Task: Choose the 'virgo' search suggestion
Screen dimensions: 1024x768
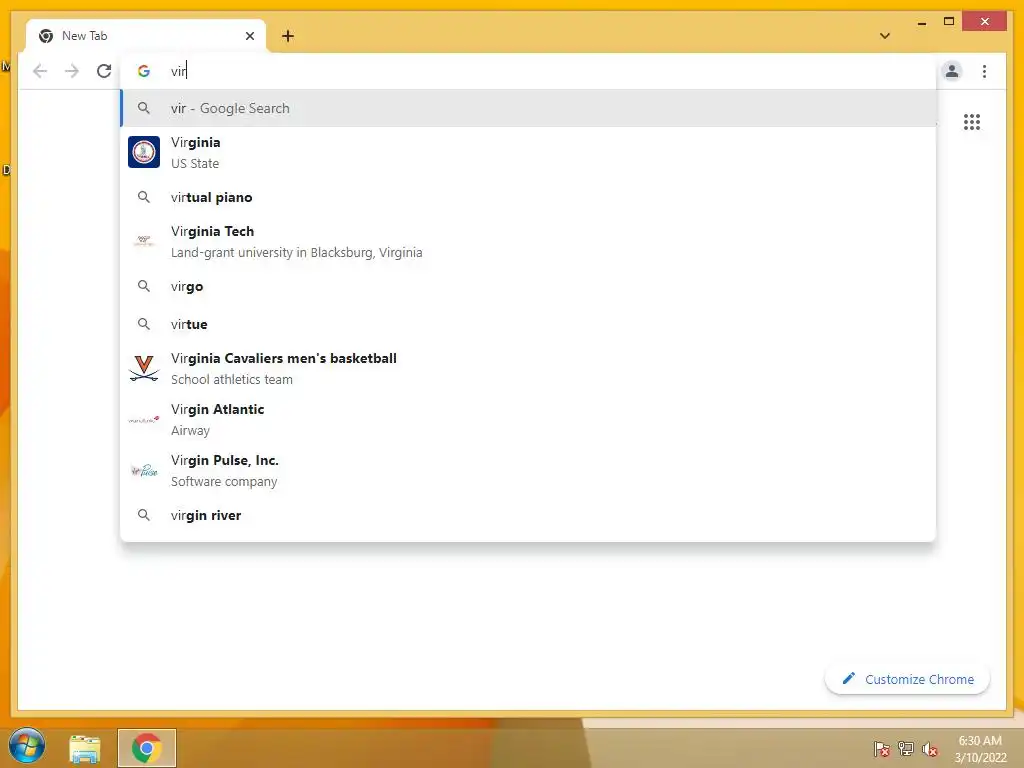Action: tap(528, 286)
